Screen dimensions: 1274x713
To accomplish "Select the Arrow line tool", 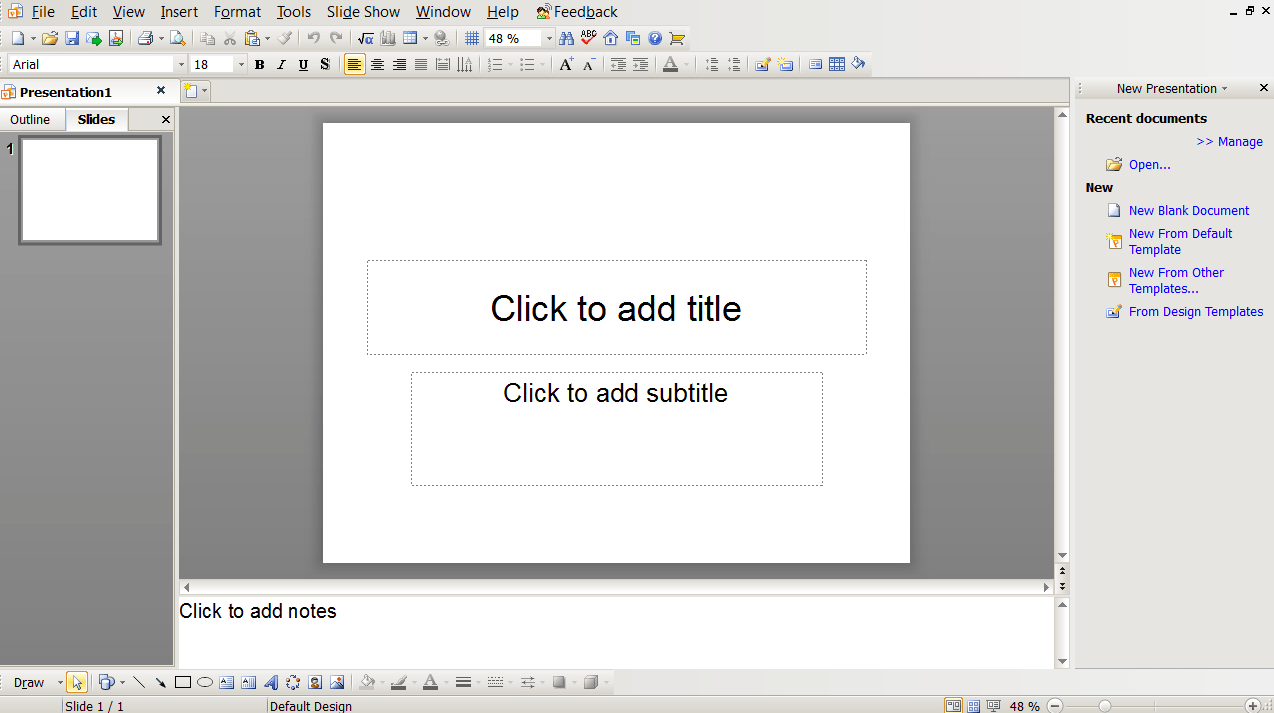I will point(160,682).
